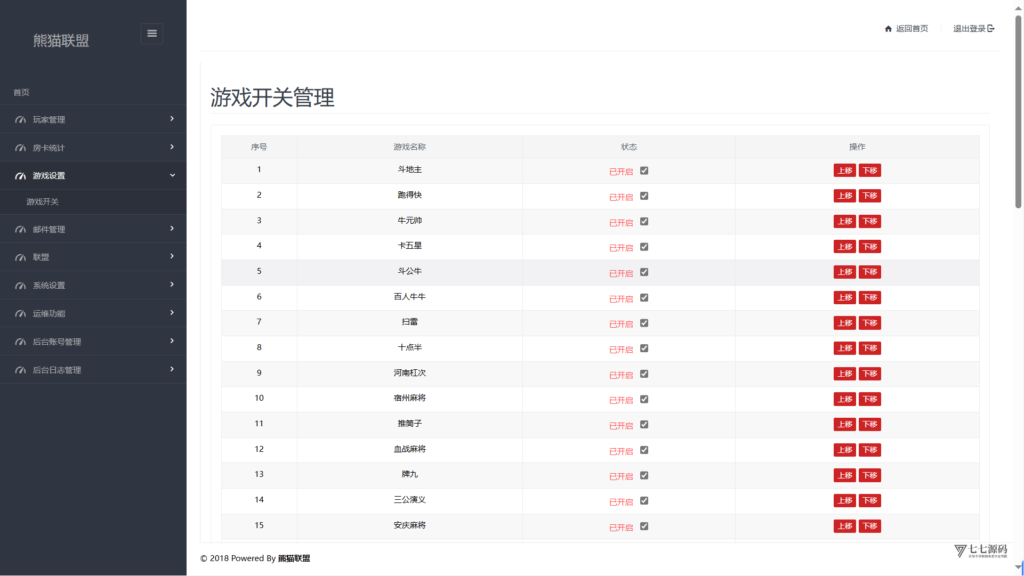Click the page vertical scrollbar thumb
The width and height of the screenshot is (1024, 576).
pyautogui.click(x=1017, y=111)
